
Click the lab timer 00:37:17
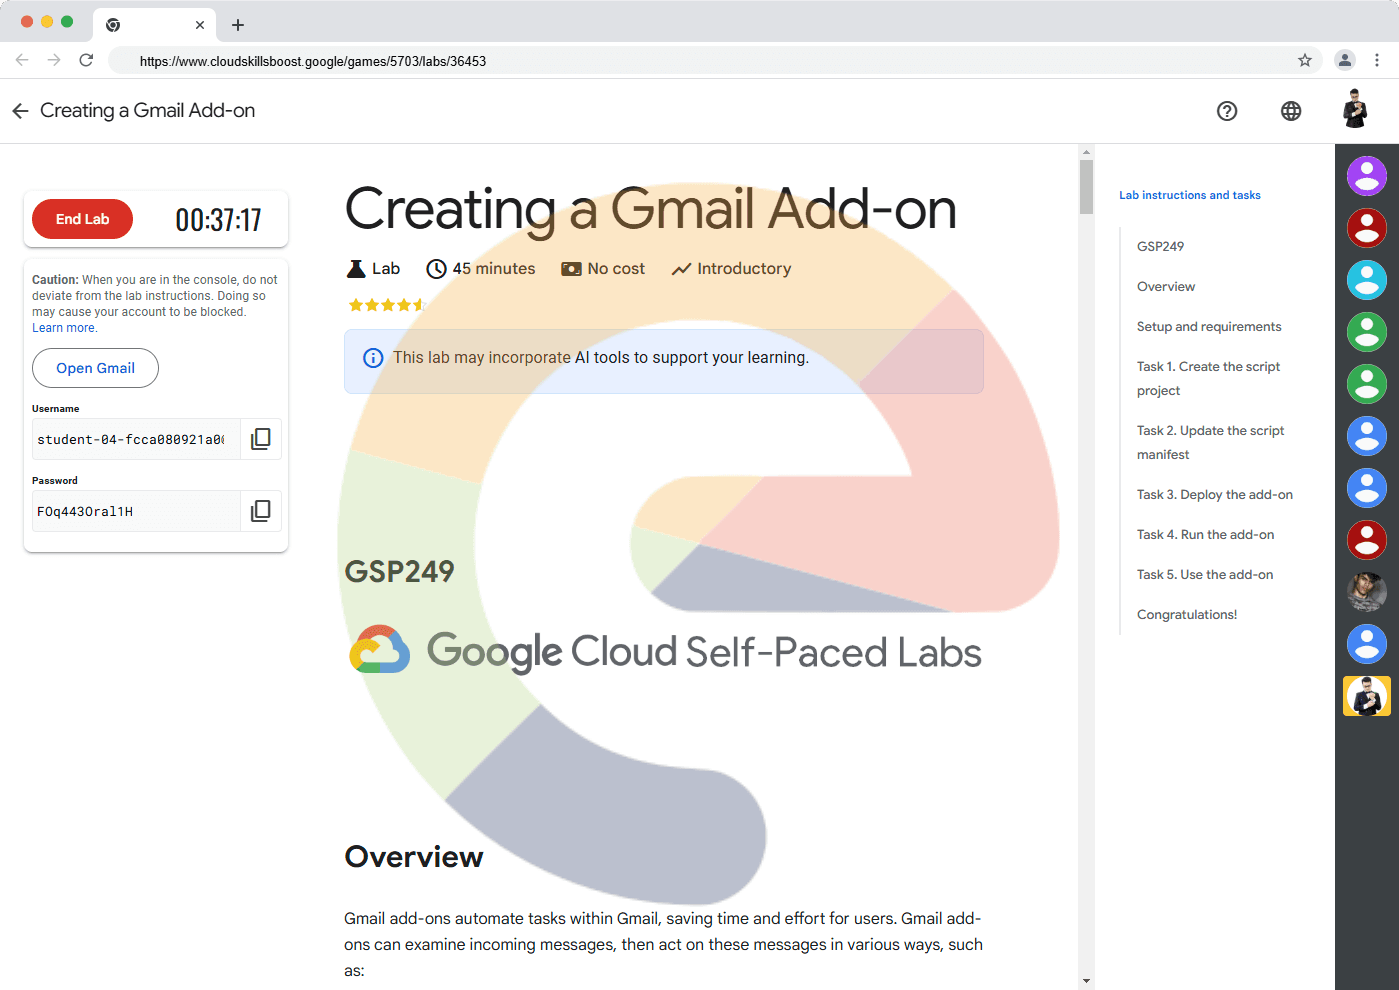pos(218,220)
